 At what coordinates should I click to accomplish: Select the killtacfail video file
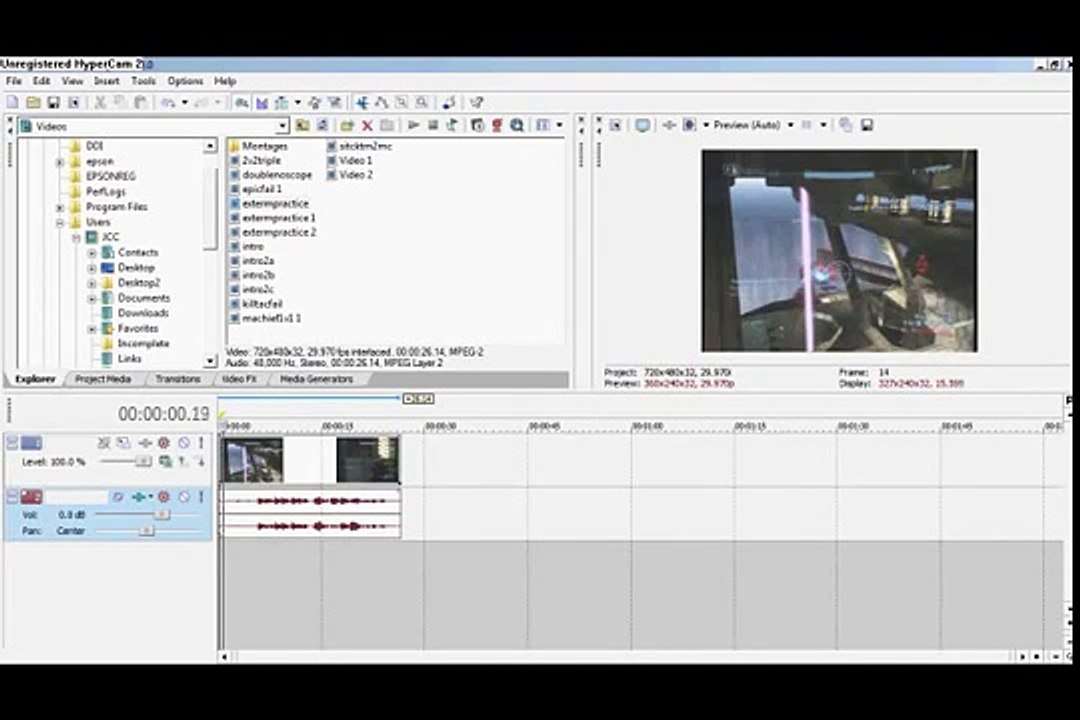(x=262, y=304)
